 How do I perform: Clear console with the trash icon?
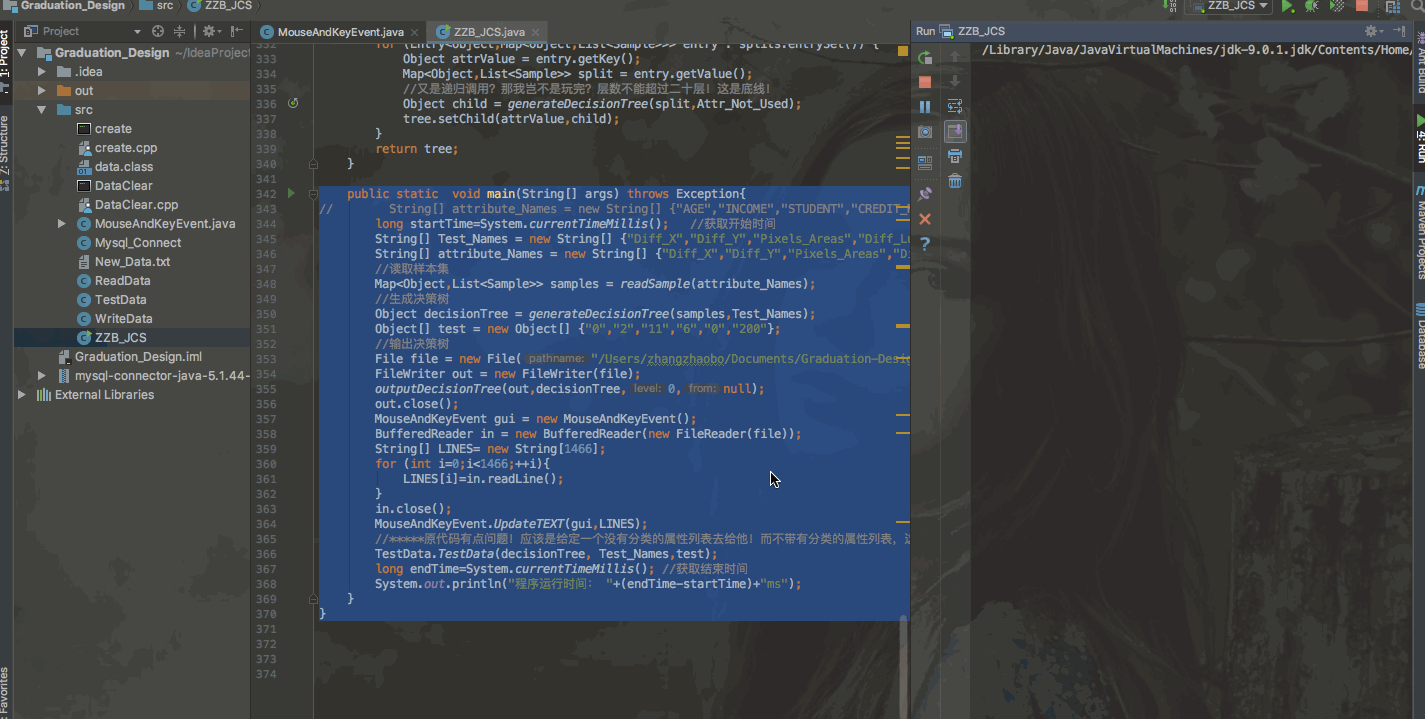[955, 181]
